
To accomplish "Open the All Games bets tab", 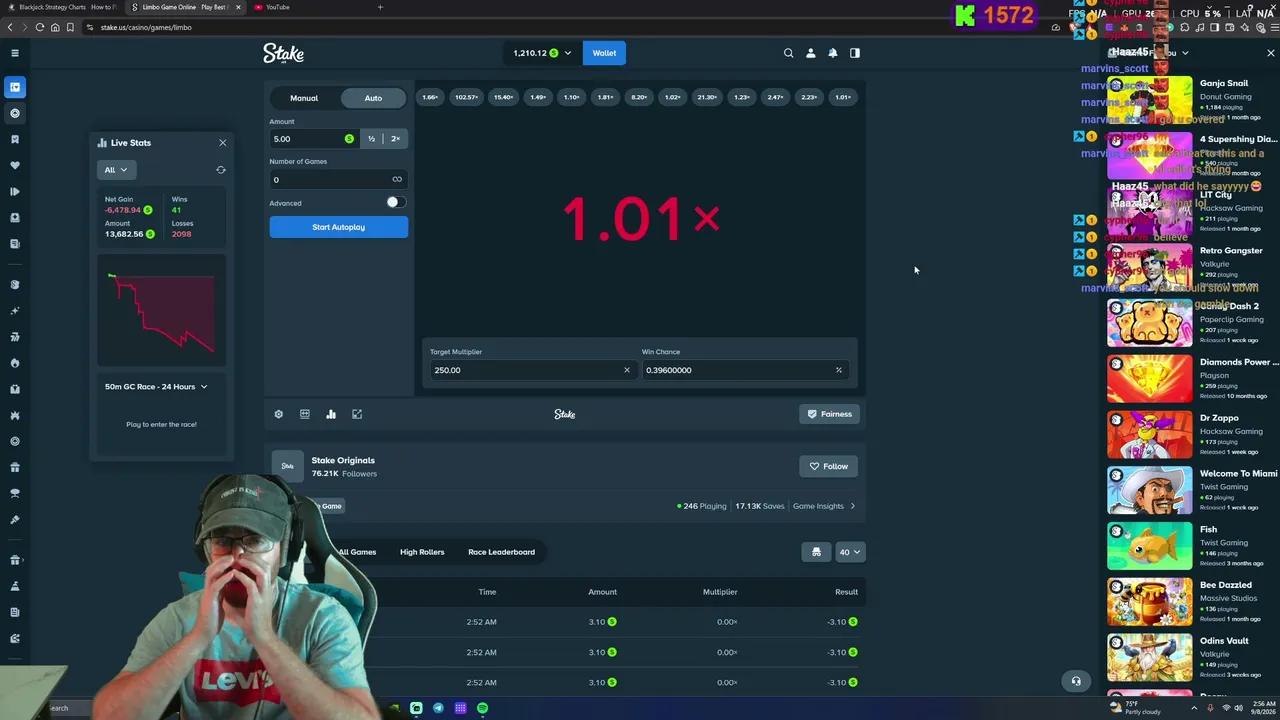I will coord(357,552).
